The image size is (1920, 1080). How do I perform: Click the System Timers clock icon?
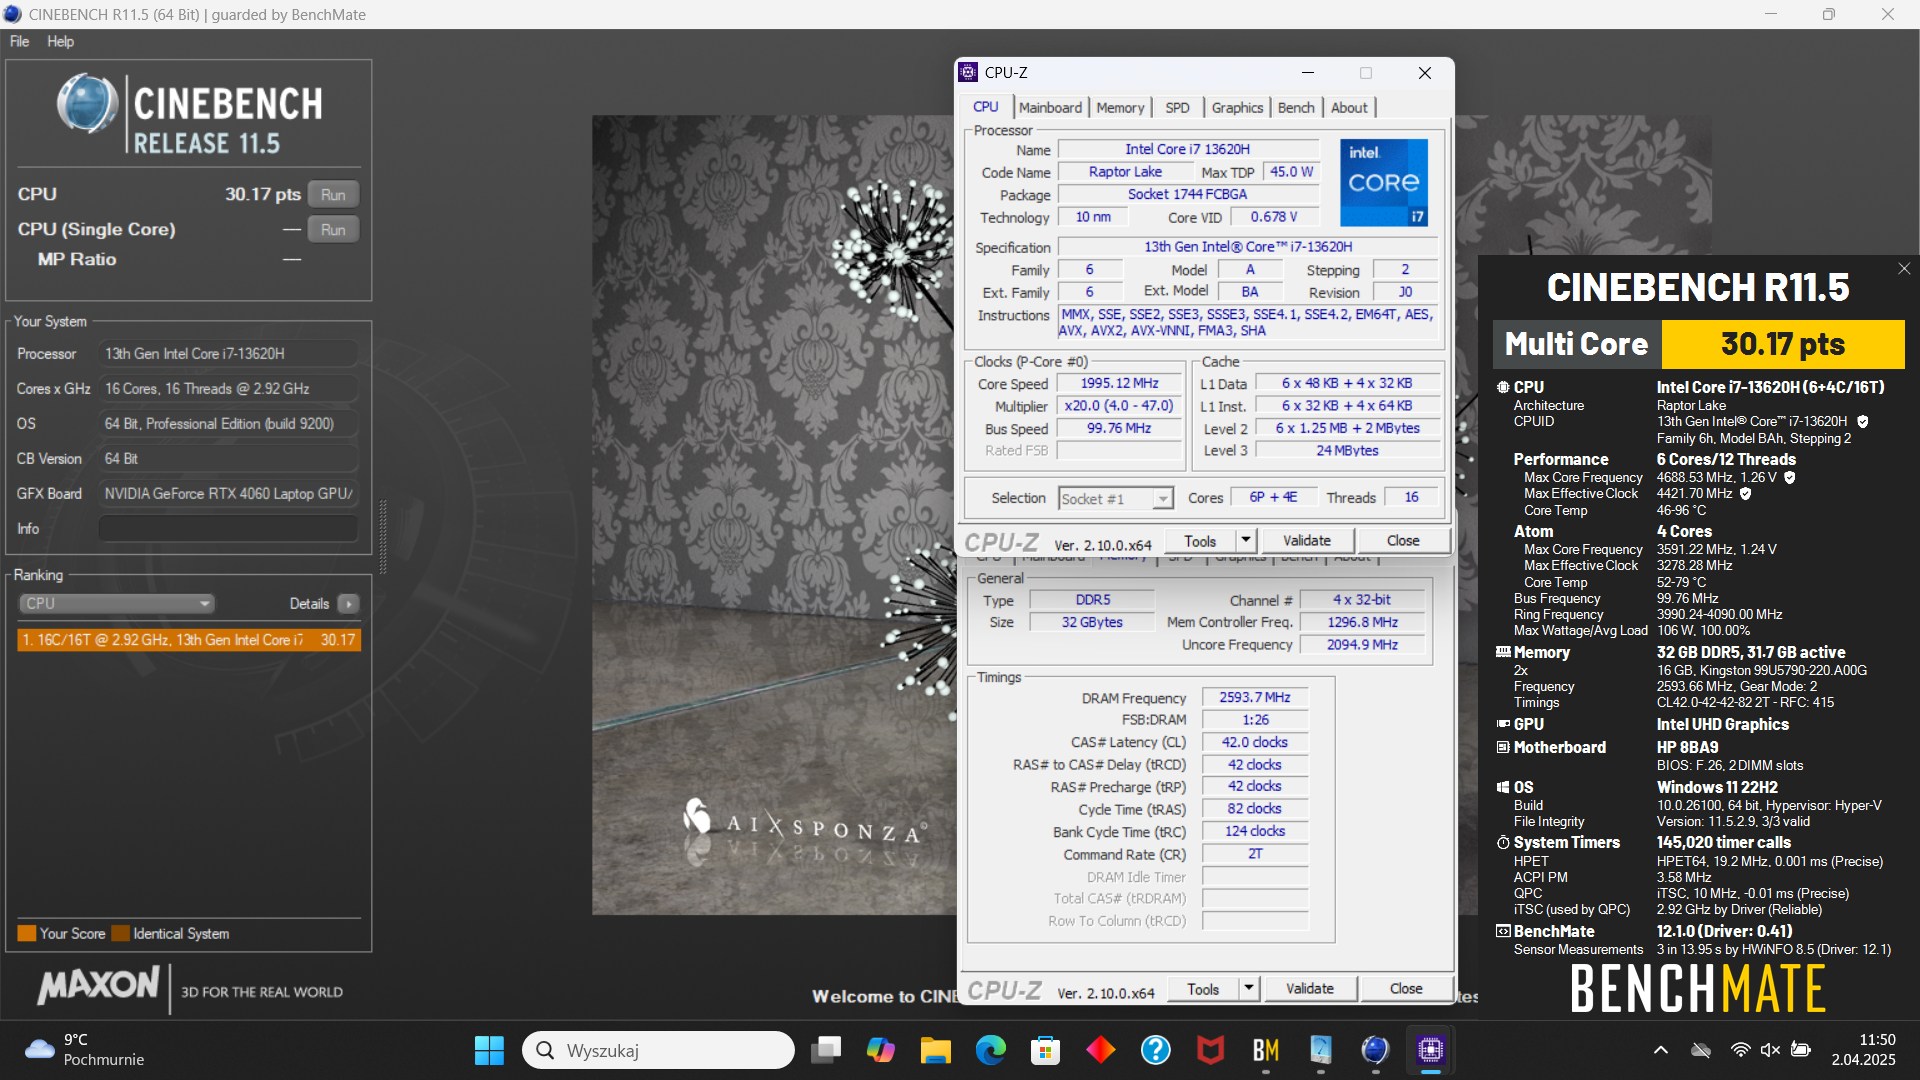[1502, 843]
